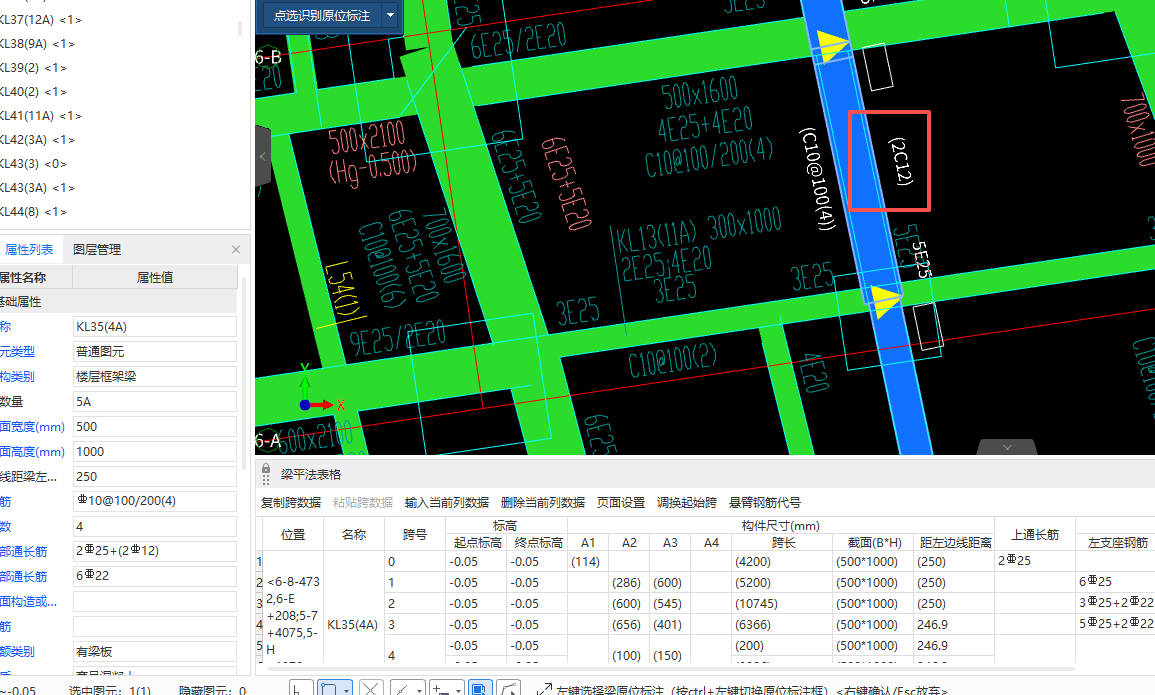Select KL37(12A) in the component list
Viewport: 1155px width, 695px height.
41,20
